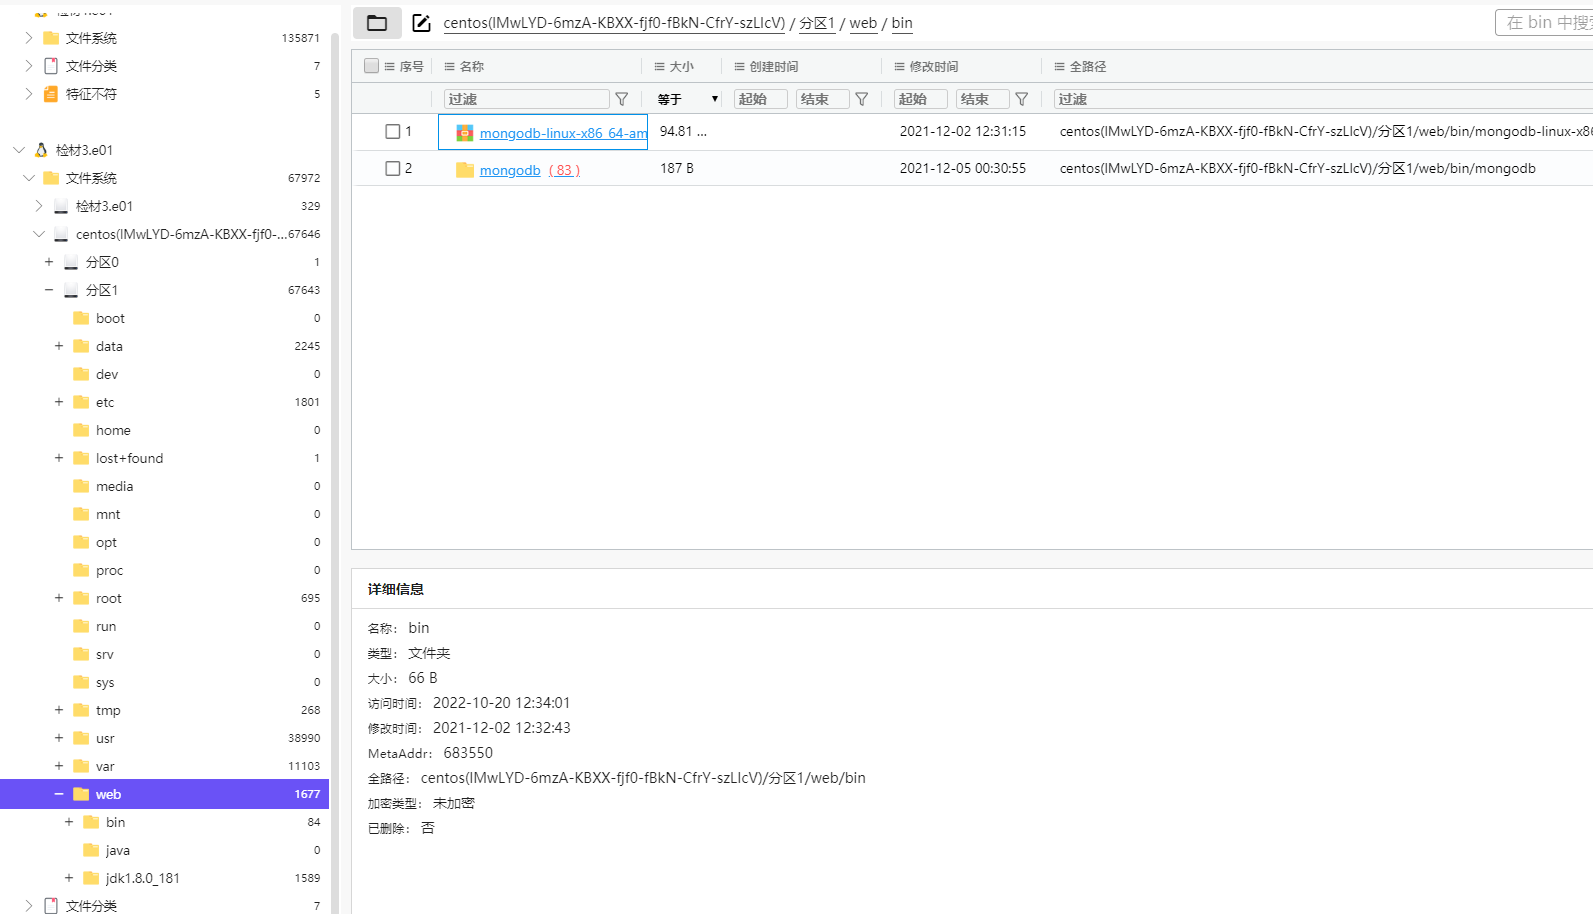Click the search in bin input box
The image size is (1593, 914).
click(1545, 23)
